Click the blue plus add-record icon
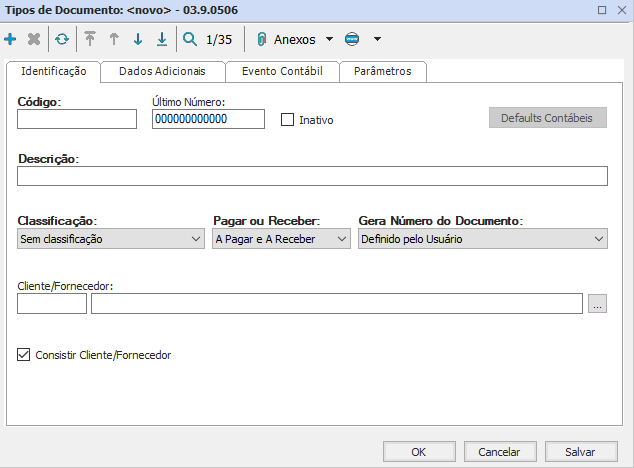The image size is (634, 468). click(11, 40)
